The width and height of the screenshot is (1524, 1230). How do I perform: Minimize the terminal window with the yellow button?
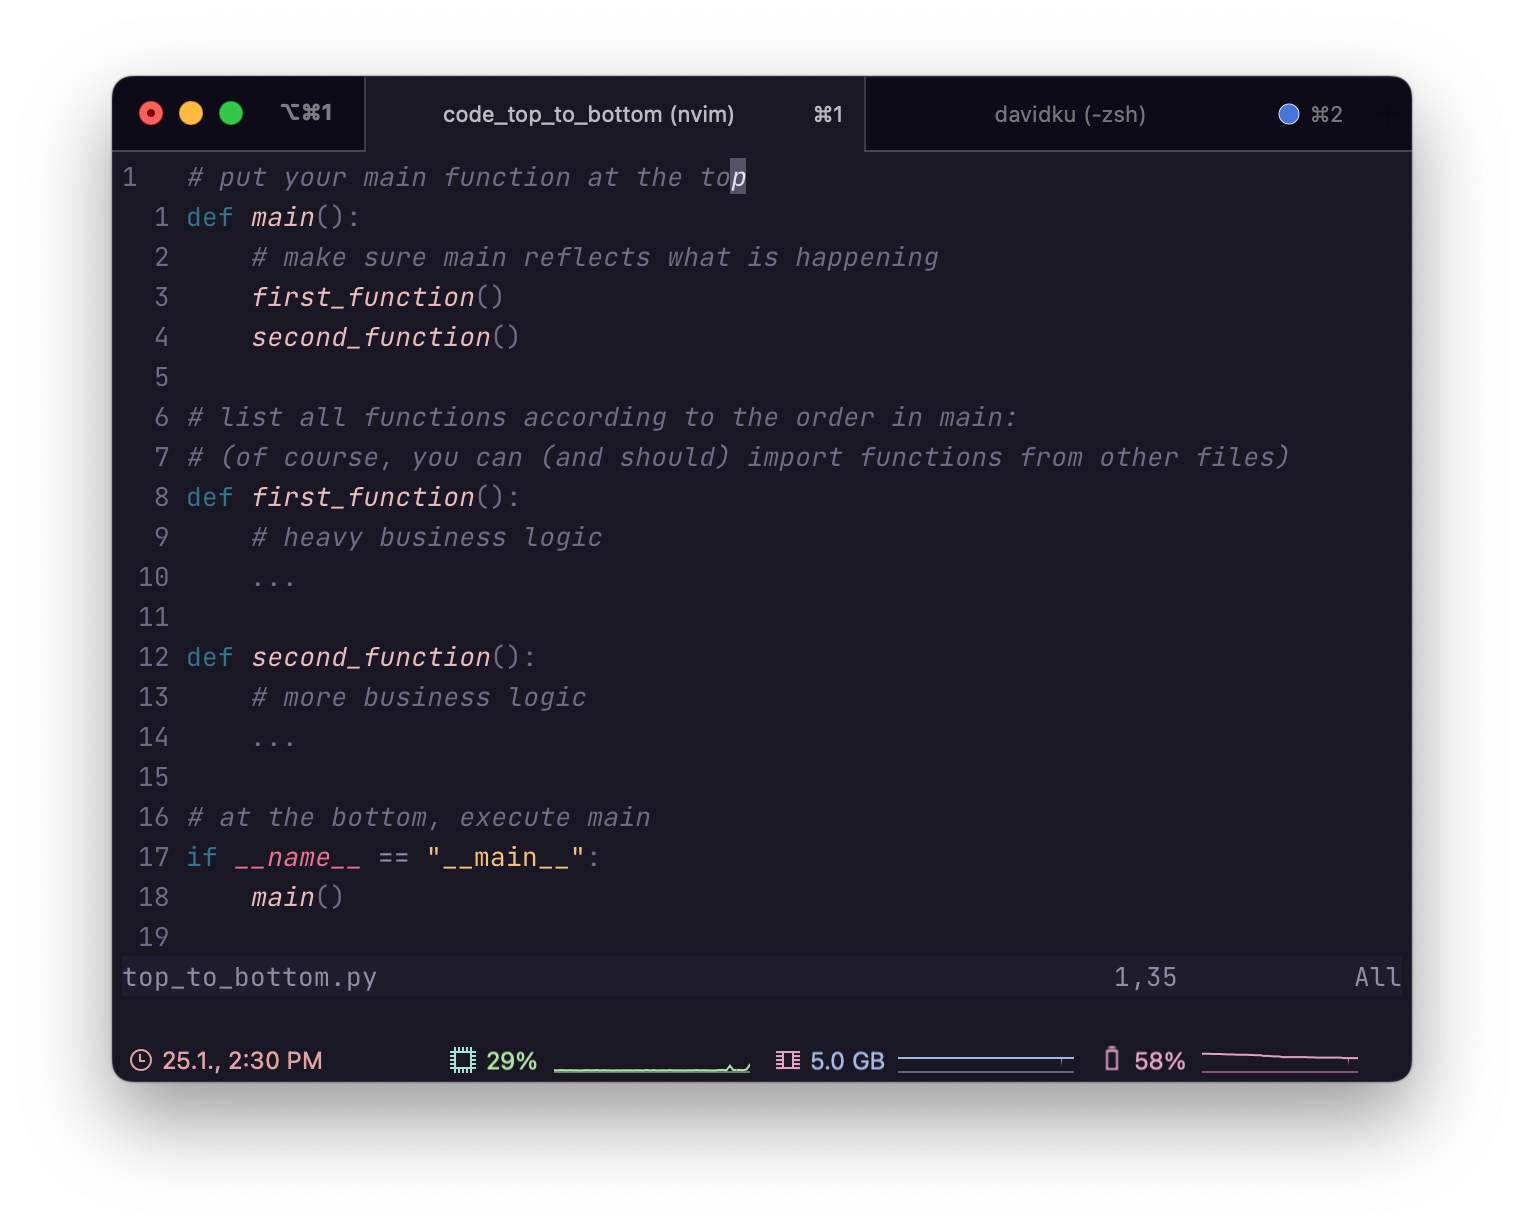pos(191,113)
